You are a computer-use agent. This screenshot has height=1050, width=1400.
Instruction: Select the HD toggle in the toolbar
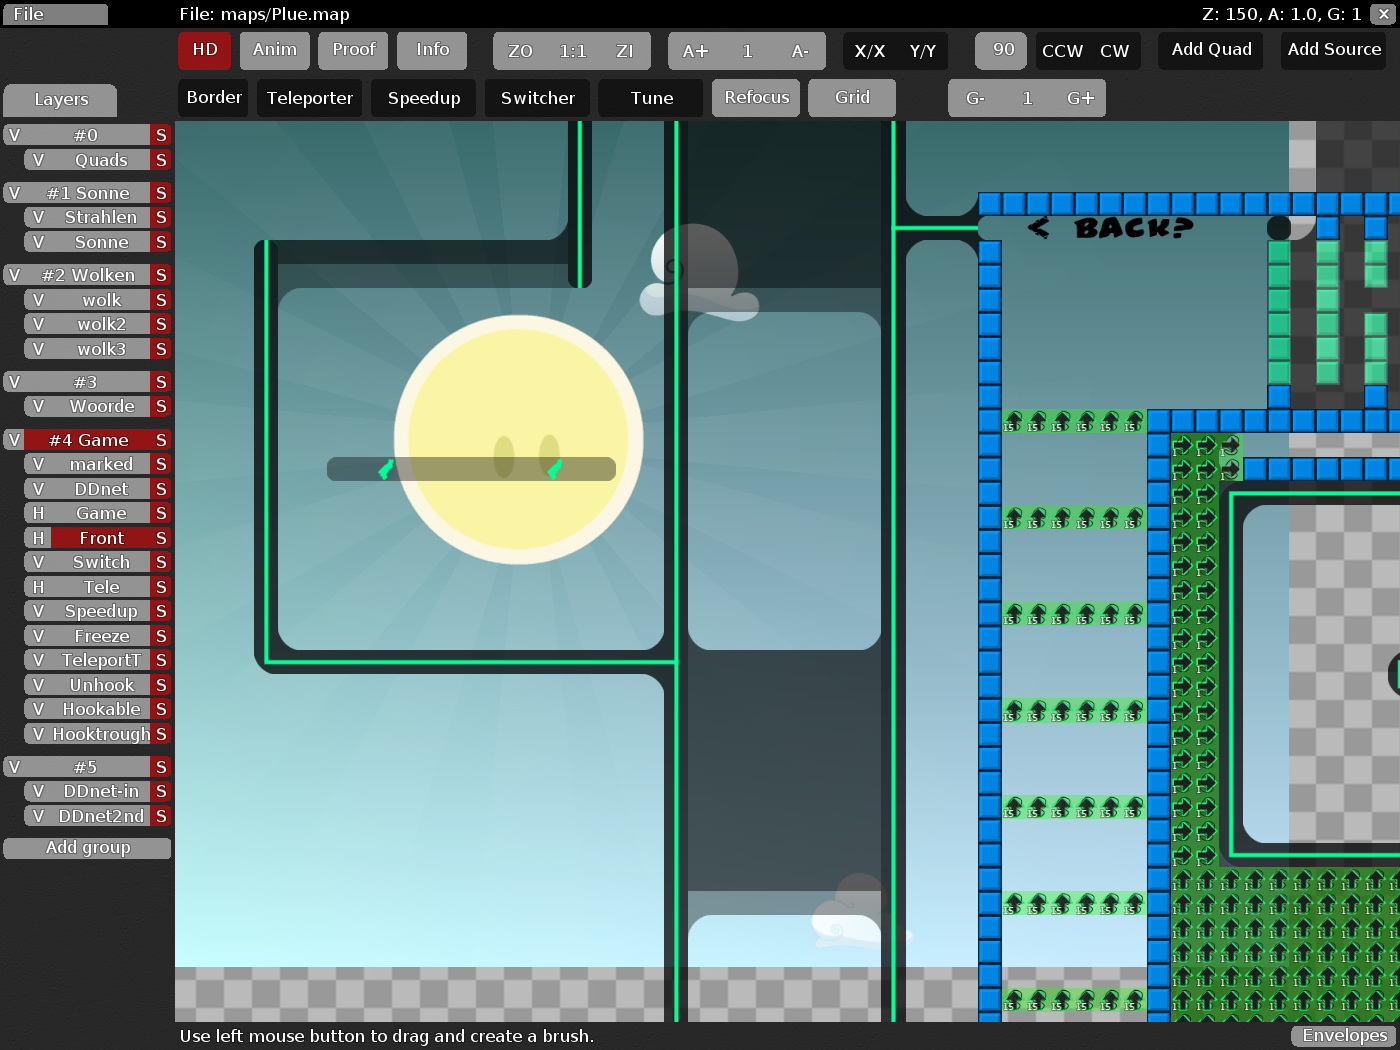click(204, 50)
